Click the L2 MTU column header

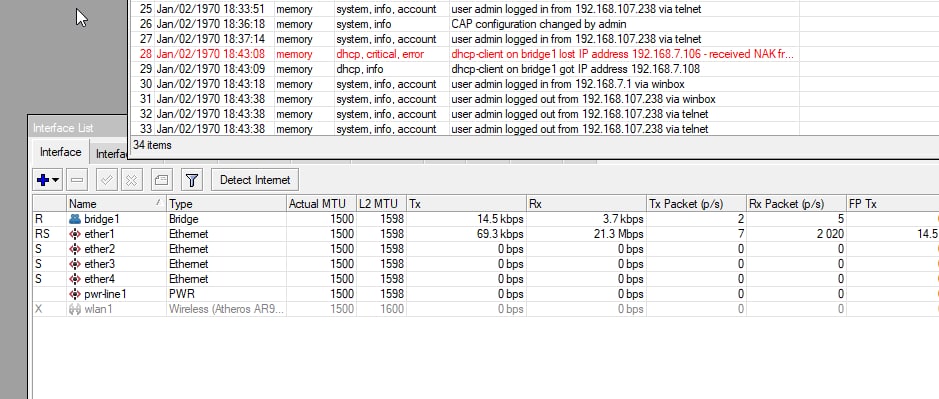(x=381, y=204)
